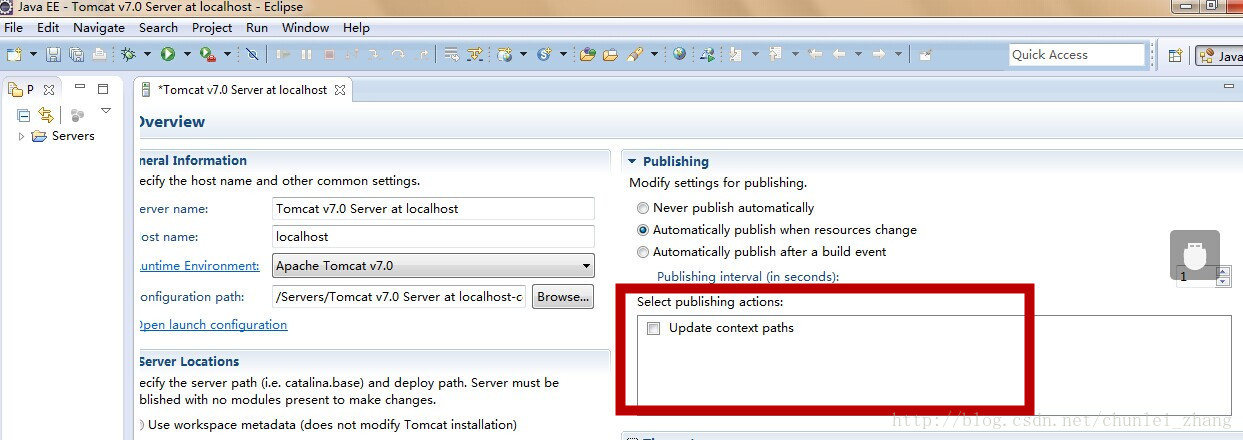1243x440 pixels.
Task: Open the Window menu
Action: (305, 27)
